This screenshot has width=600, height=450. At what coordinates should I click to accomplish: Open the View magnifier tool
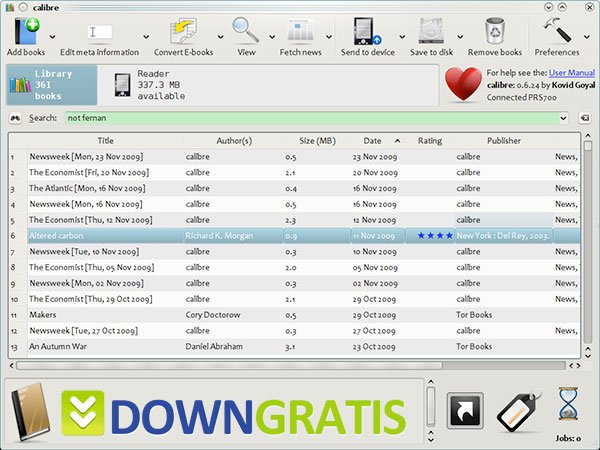(245, 30)
